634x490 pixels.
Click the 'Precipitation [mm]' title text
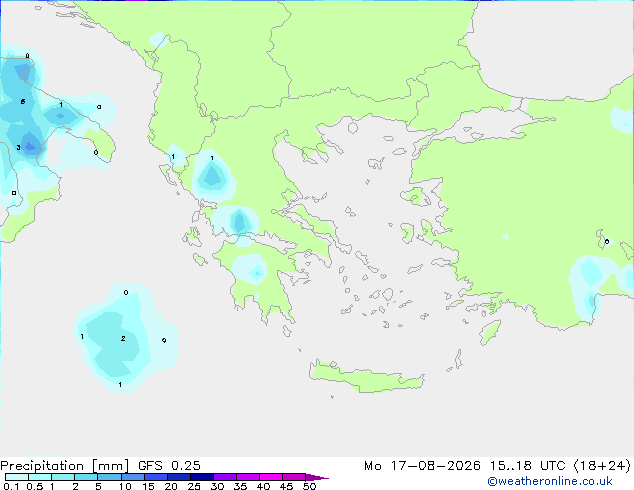pyautogui.click(x=65, y=466)
